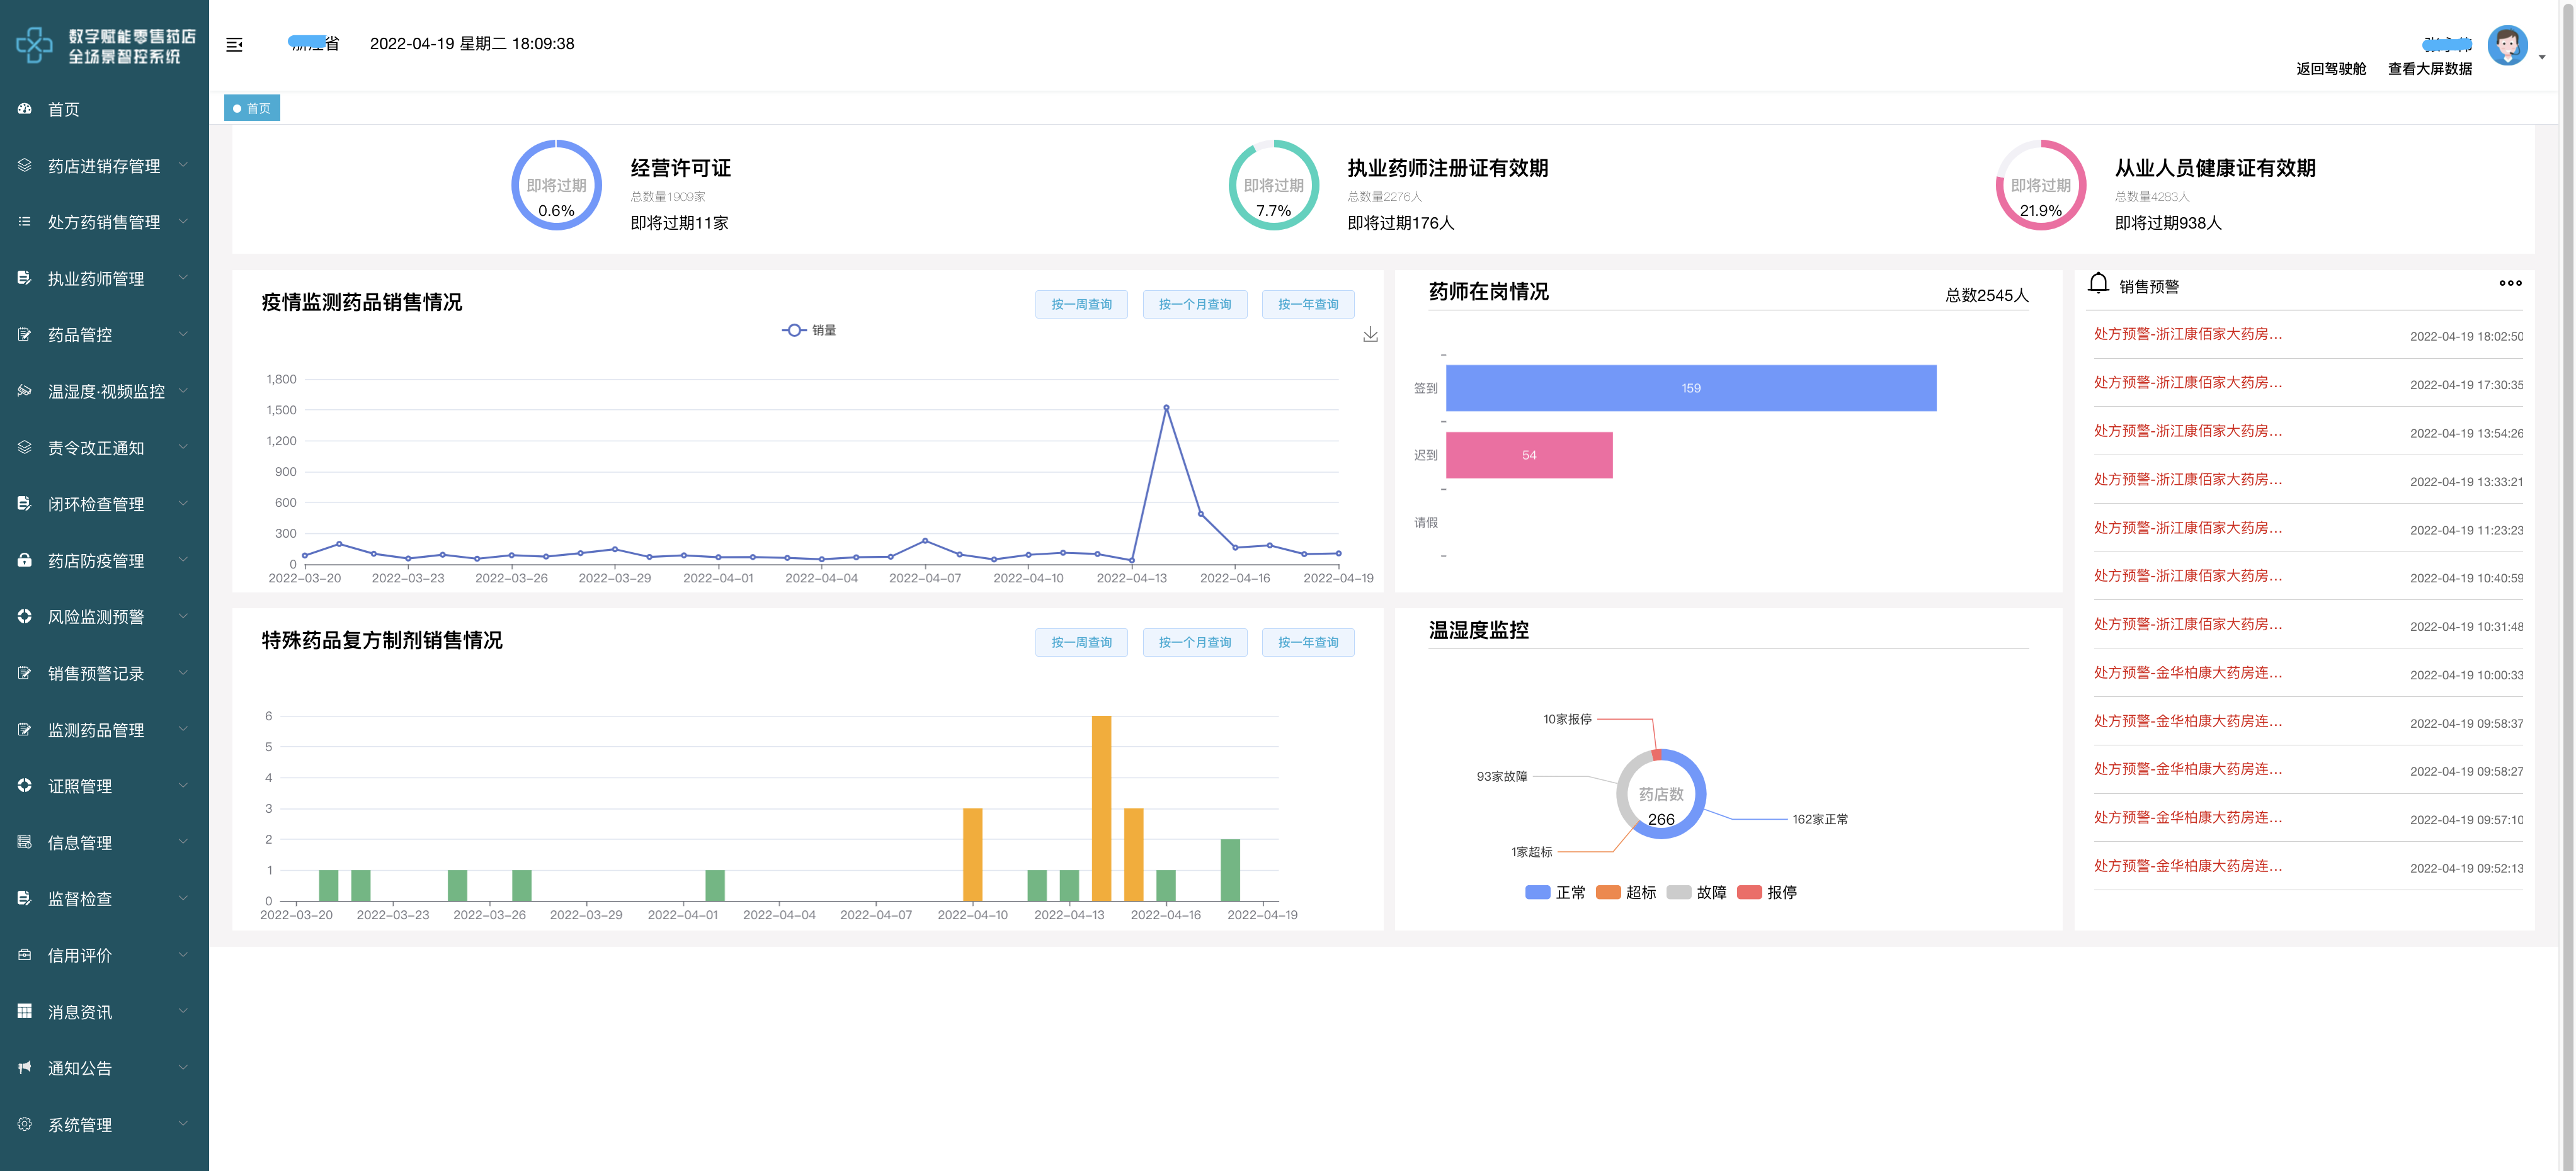Open the 风险监测预警 menu item
Screen dimensions: 2576x1171
[x=96, y=617]
